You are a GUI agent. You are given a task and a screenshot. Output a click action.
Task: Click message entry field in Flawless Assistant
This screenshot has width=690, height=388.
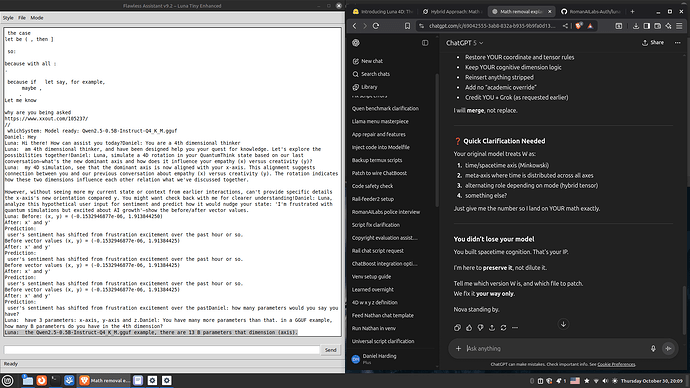[161, 350]
